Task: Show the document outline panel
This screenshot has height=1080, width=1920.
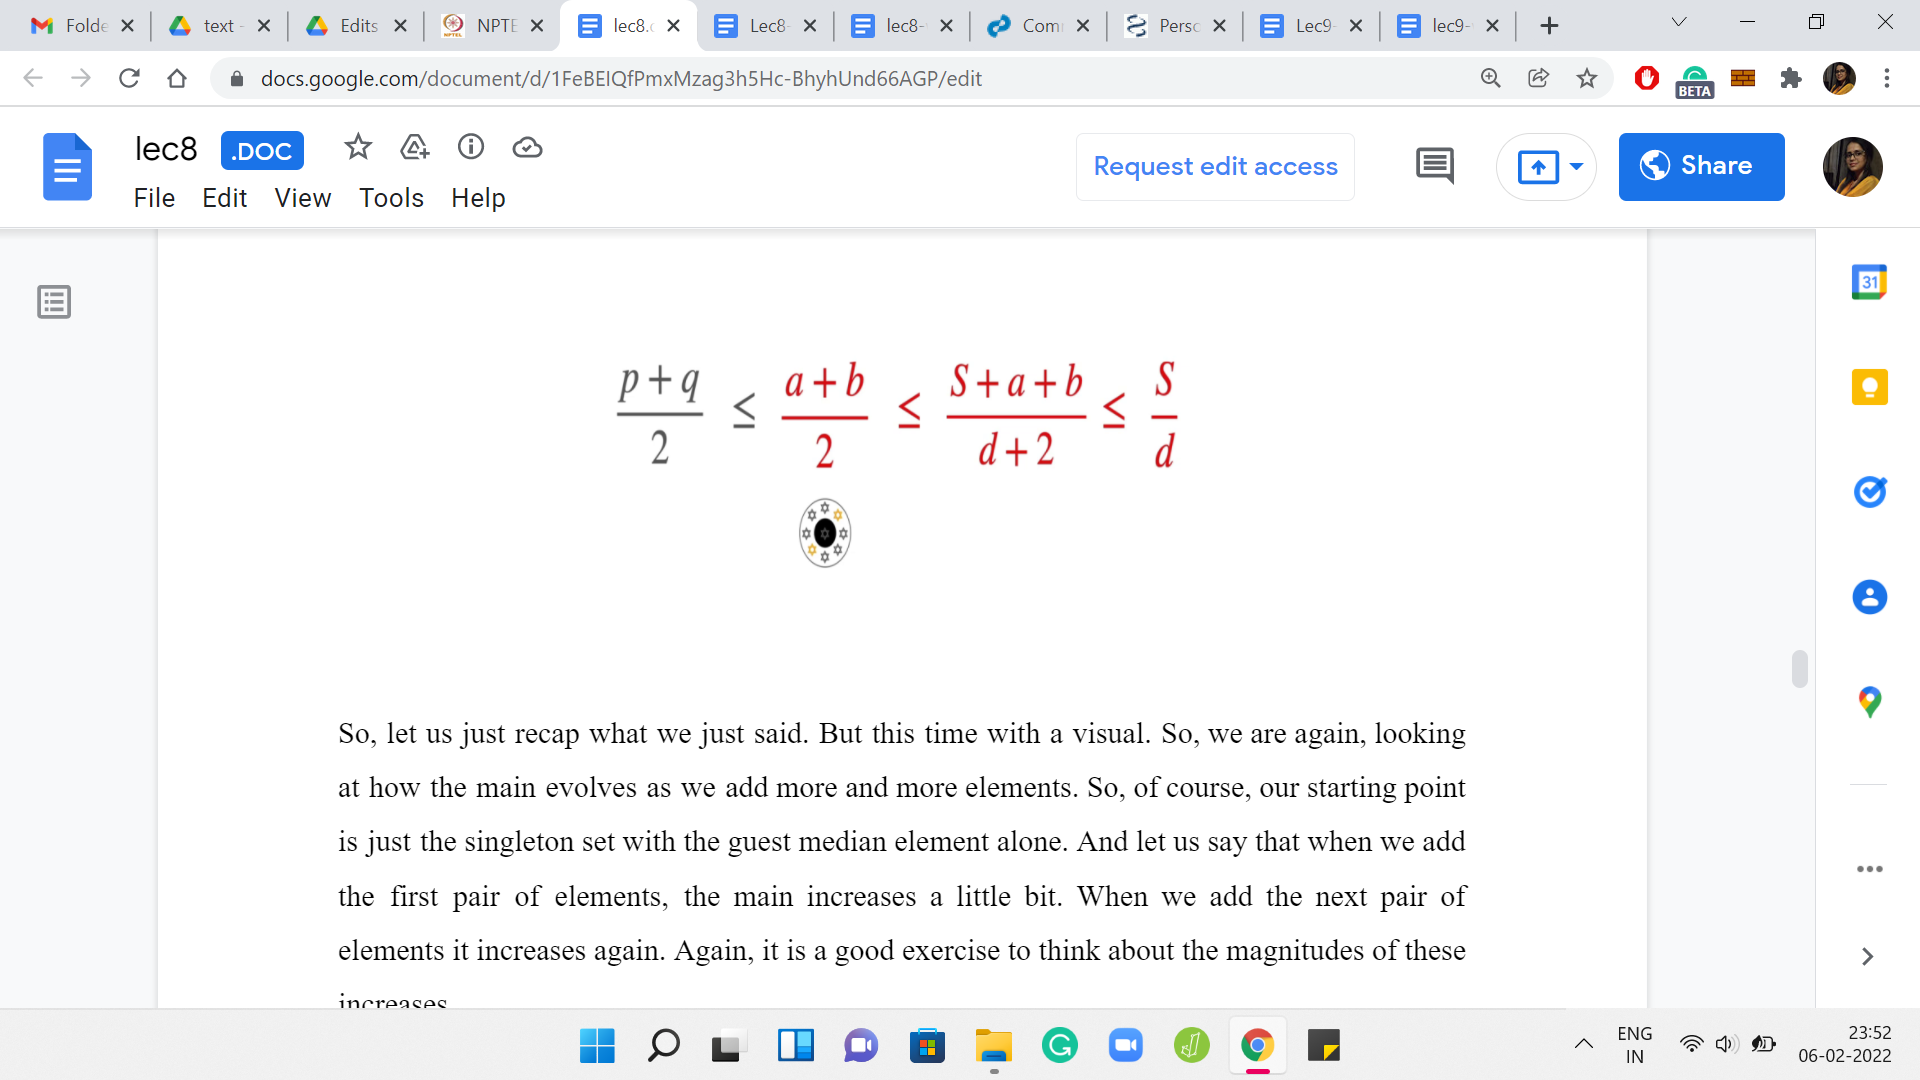Action: [54, 301]
